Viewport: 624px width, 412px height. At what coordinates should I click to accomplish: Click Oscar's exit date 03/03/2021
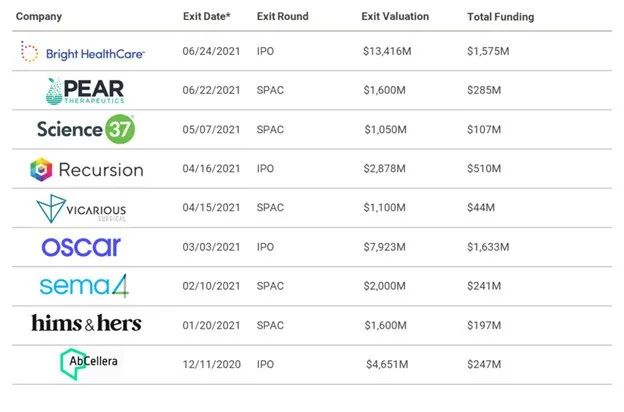tap(210, 247)
